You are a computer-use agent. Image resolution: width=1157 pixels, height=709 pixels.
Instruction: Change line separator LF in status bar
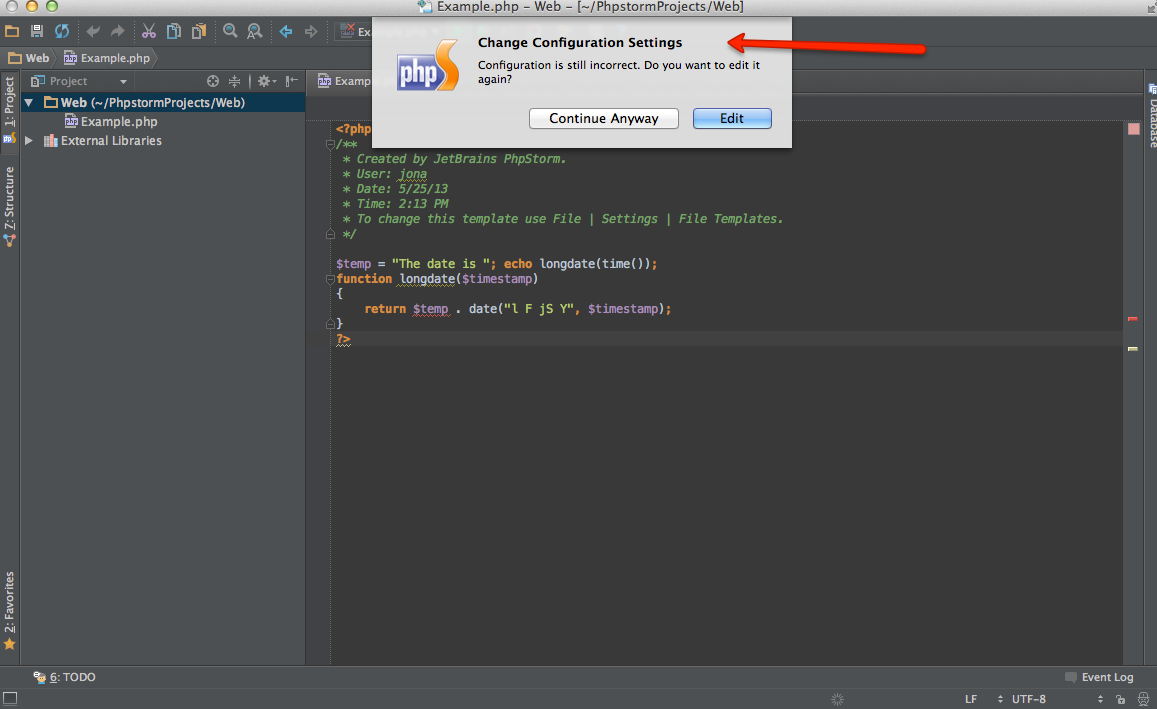coord(984,699)
